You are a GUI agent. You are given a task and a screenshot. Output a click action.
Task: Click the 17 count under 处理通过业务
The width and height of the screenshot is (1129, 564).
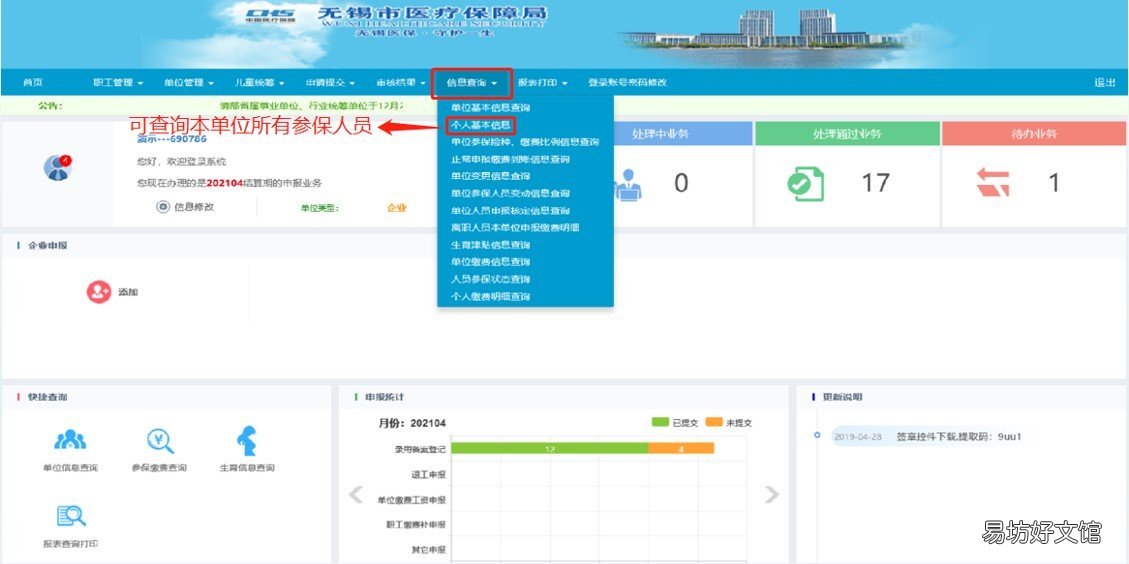pos(875,183)
